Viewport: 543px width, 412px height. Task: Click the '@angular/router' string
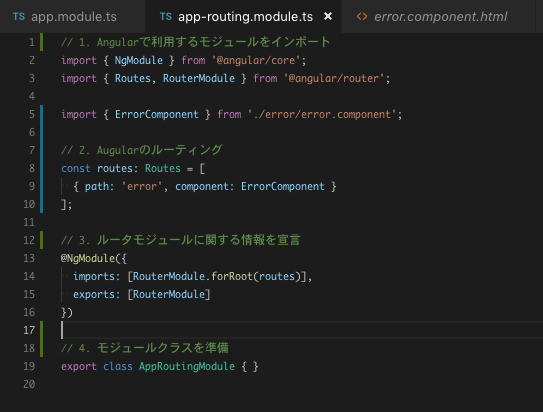[x=334, y=79]
